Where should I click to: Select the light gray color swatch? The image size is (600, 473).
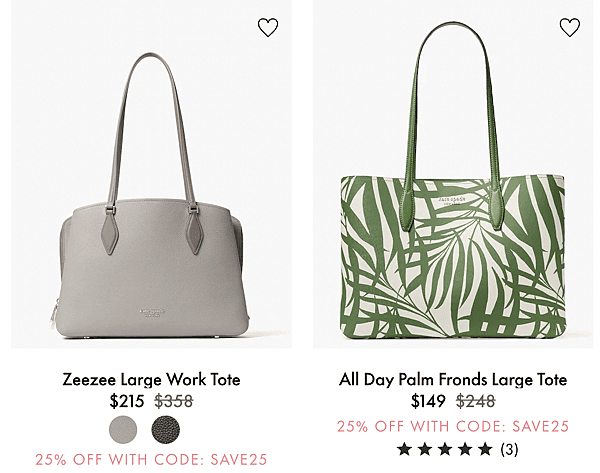click(x=123, y=429)
